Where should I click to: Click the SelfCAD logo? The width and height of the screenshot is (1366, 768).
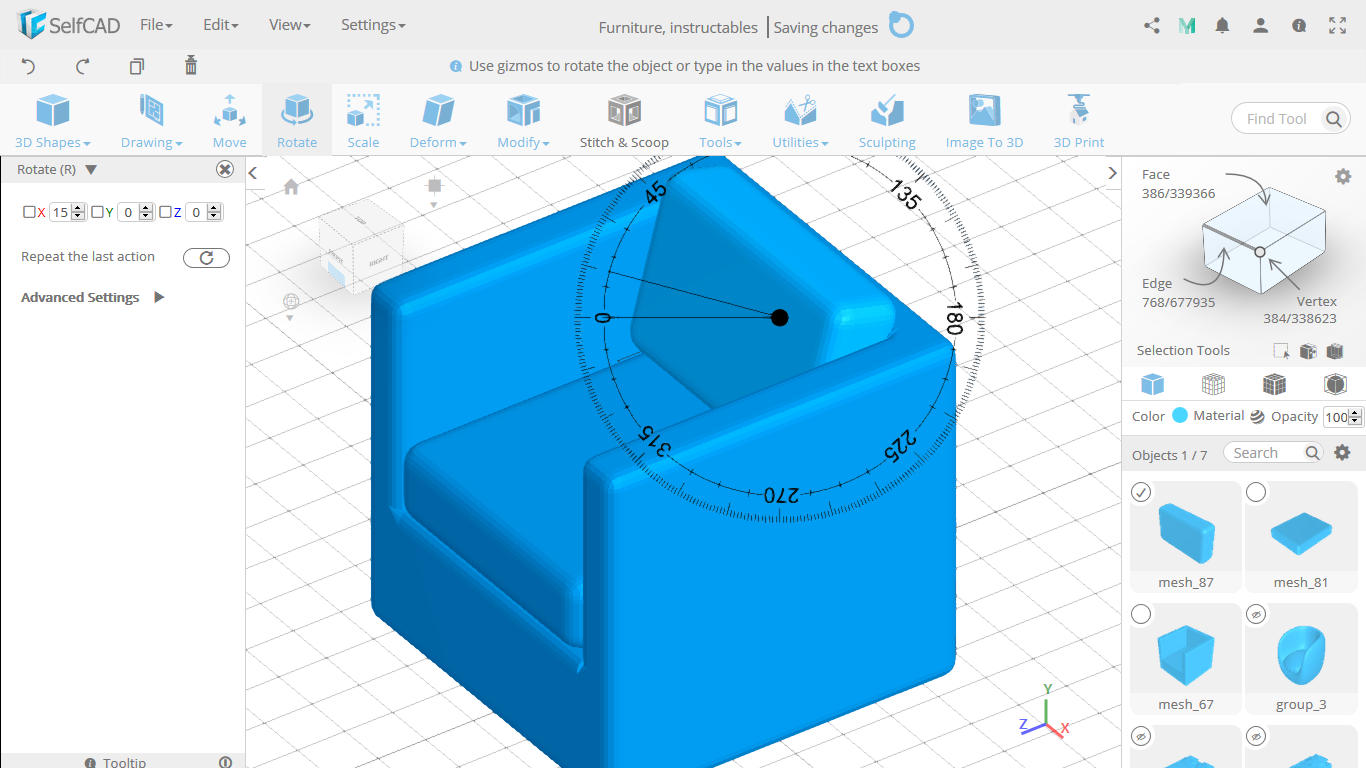(69, 25)
